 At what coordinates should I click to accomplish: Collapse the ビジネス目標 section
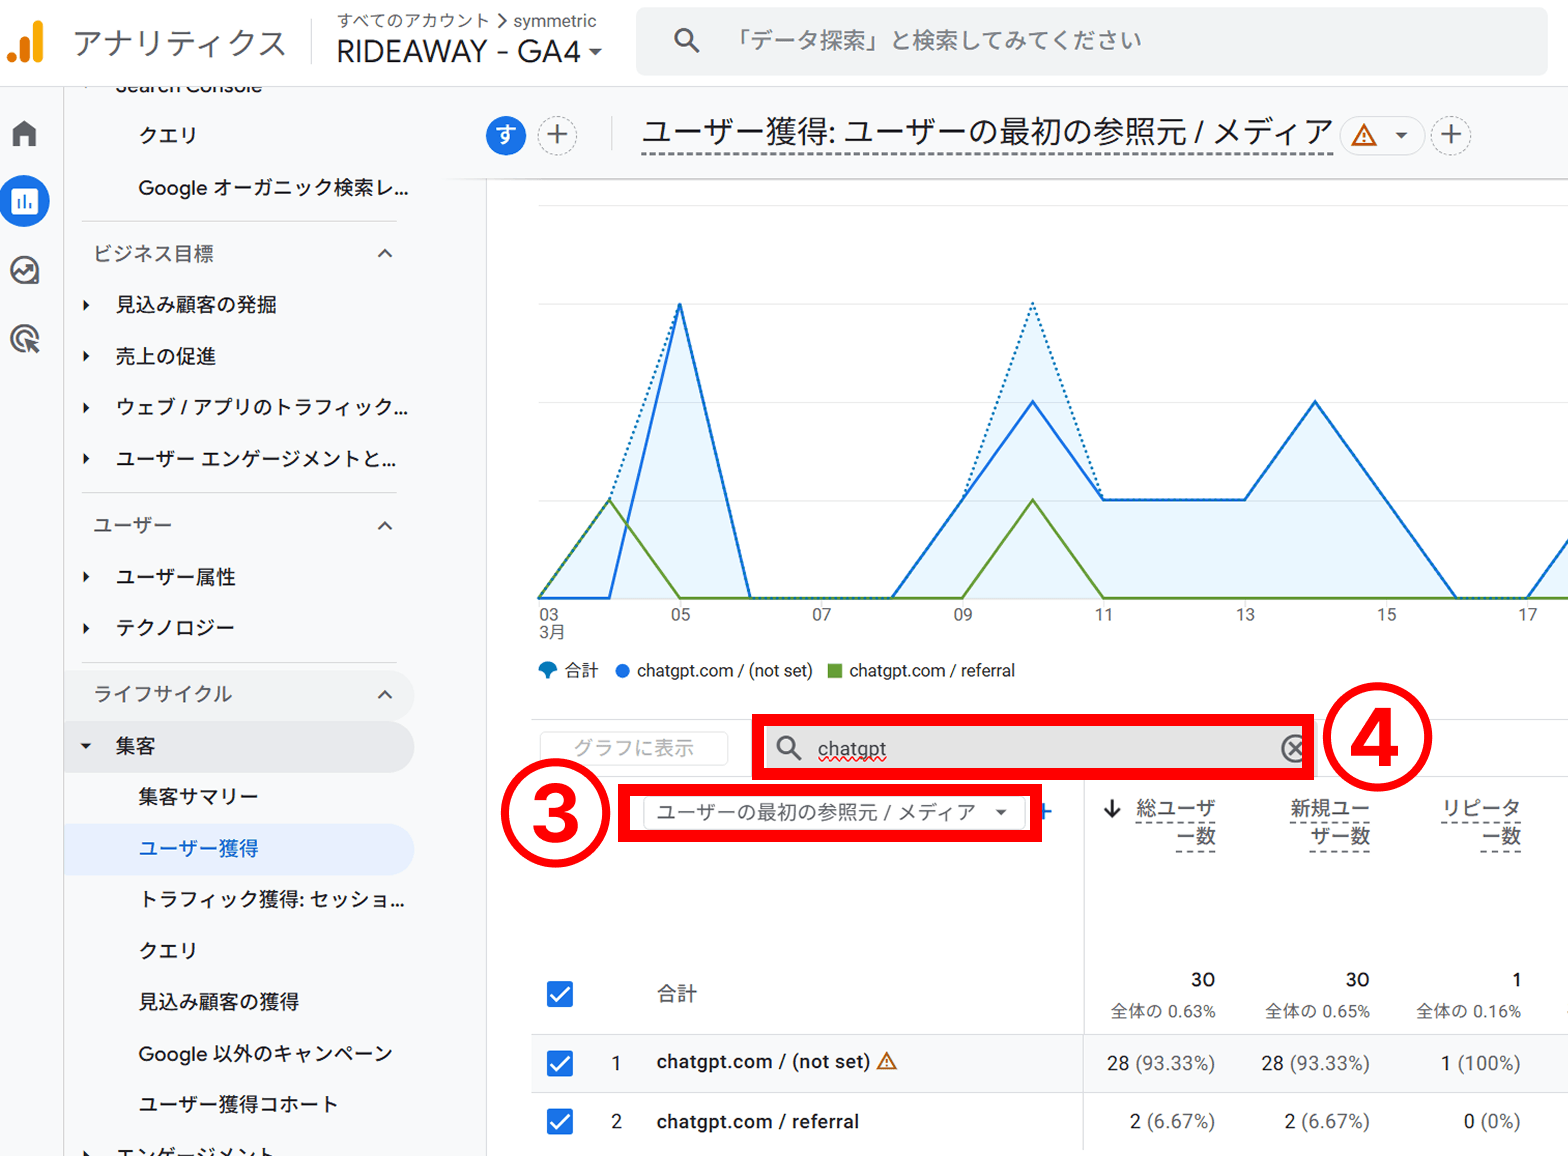tap(385, 254)
